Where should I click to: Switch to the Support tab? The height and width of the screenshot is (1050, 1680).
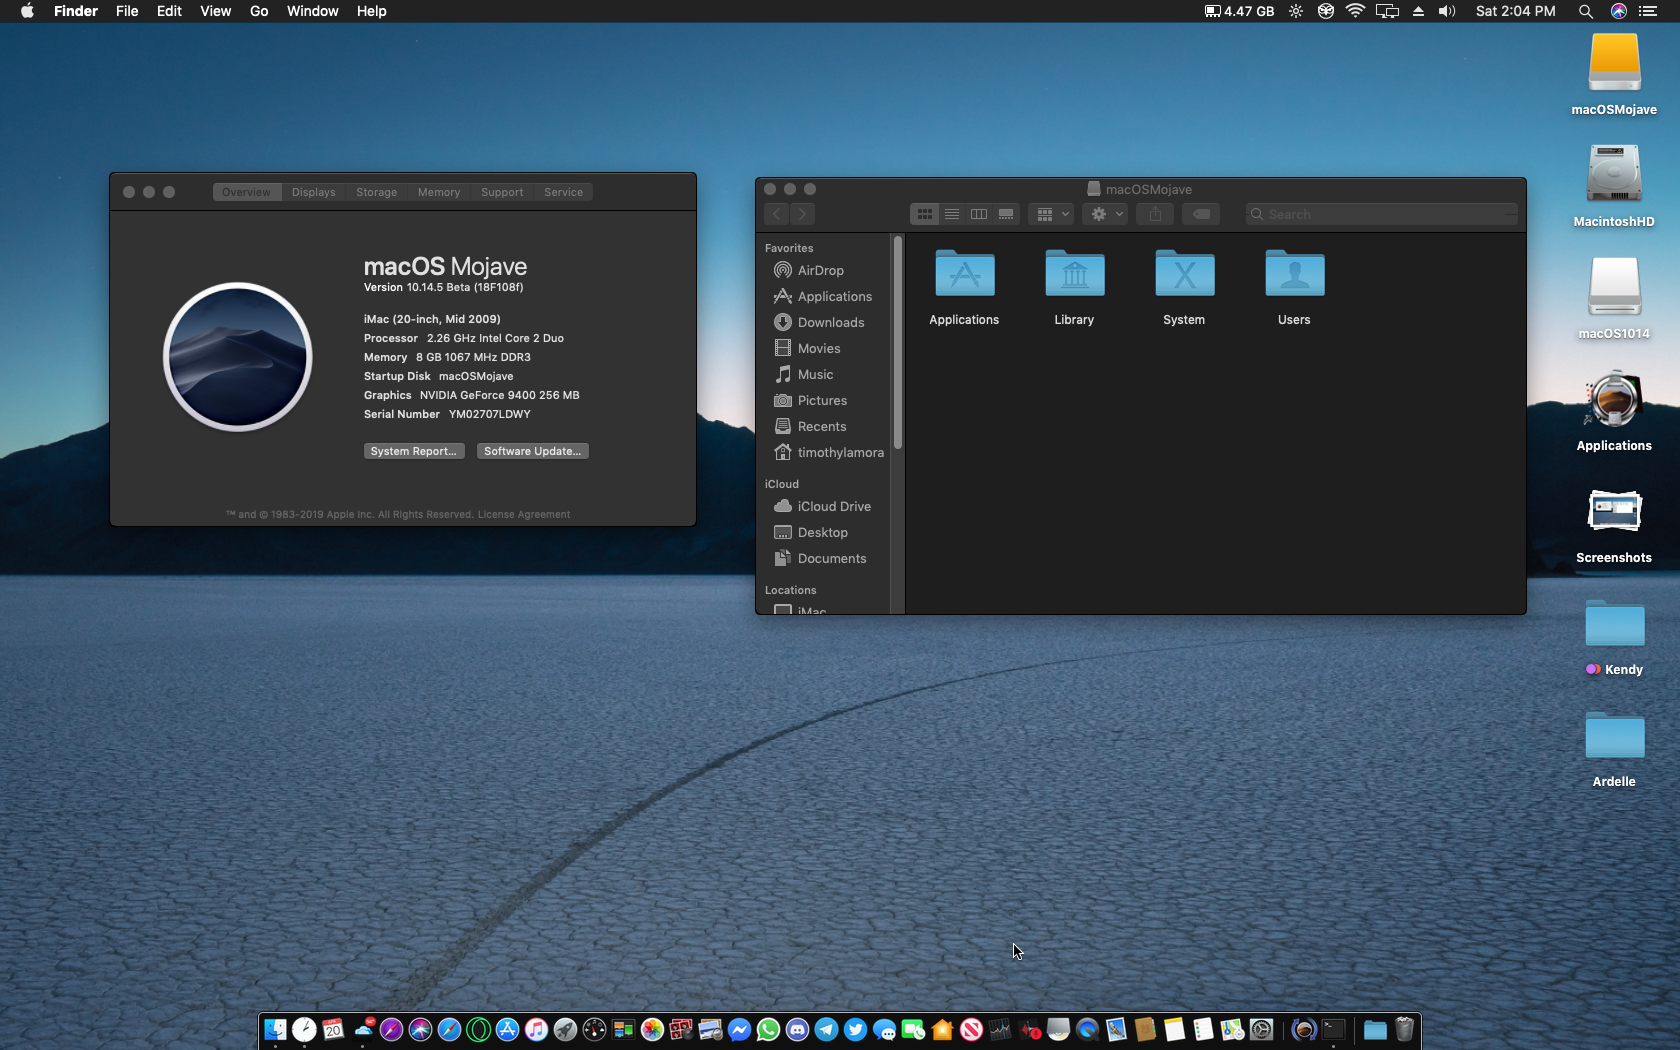pos(502,192)
